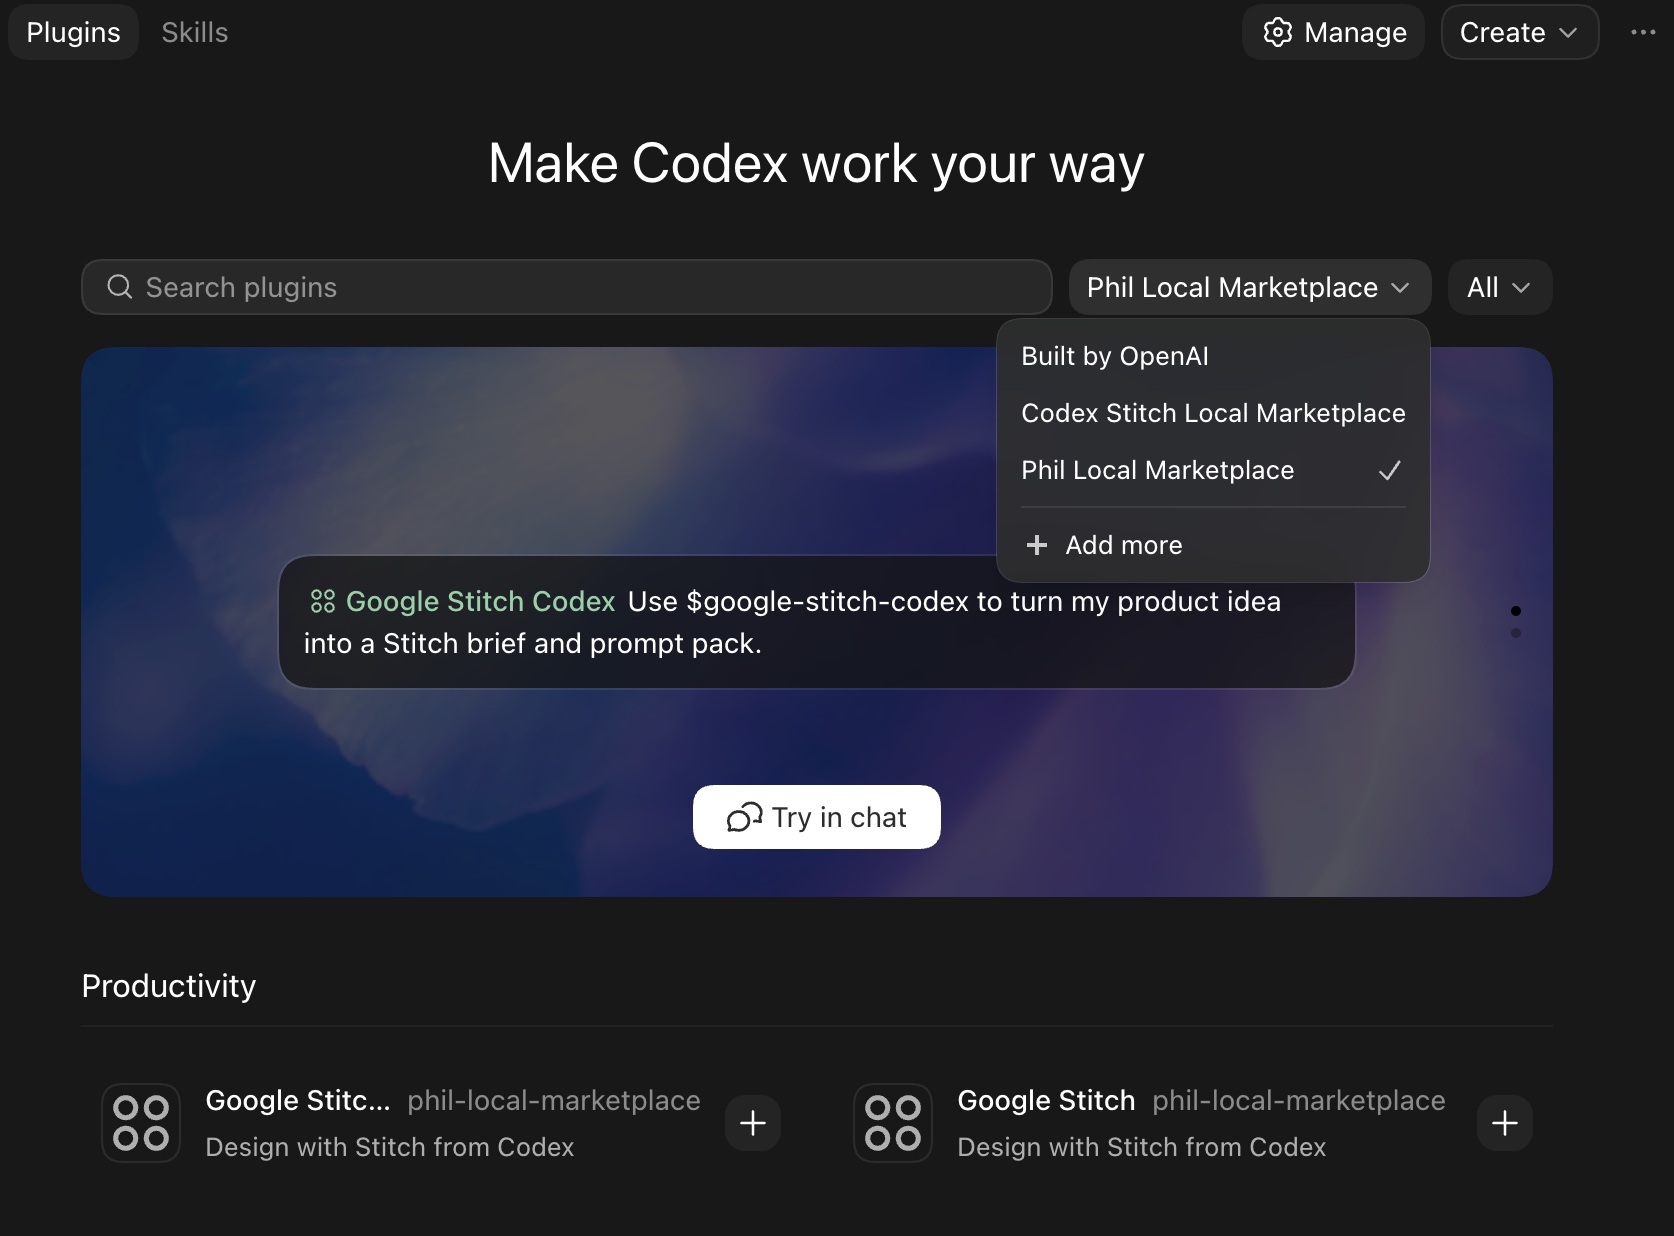Open the All filter dropdown
1674x1236 pixels.
[x=1500, y=288]
